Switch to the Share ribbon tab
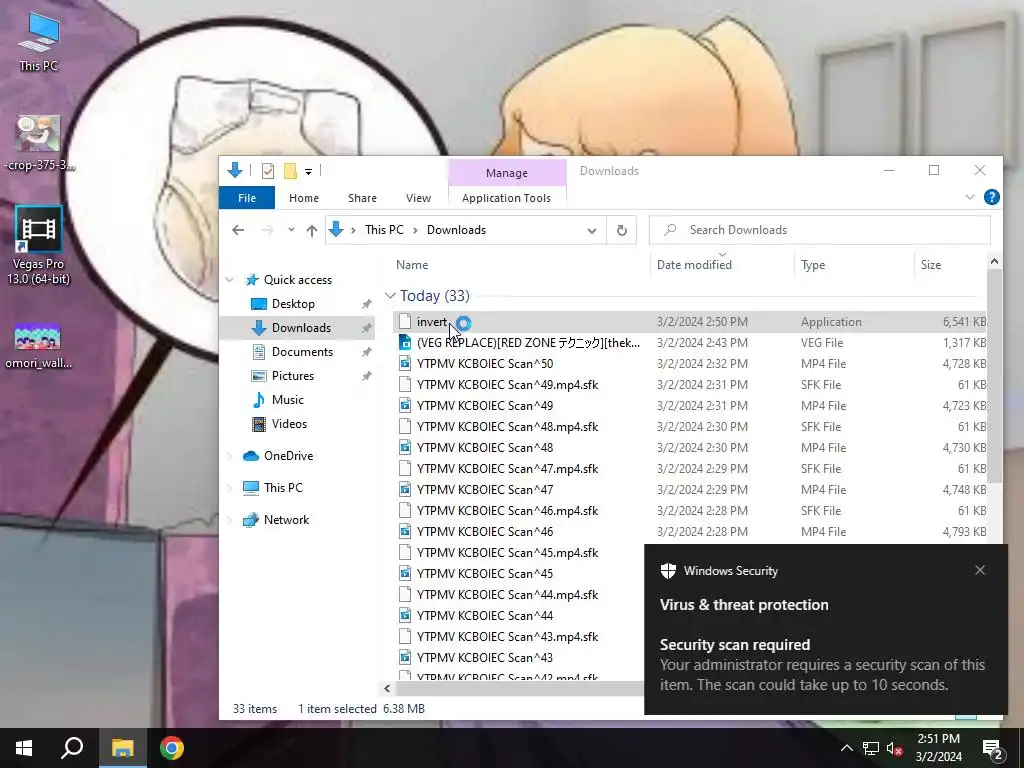 click(362, 198)
